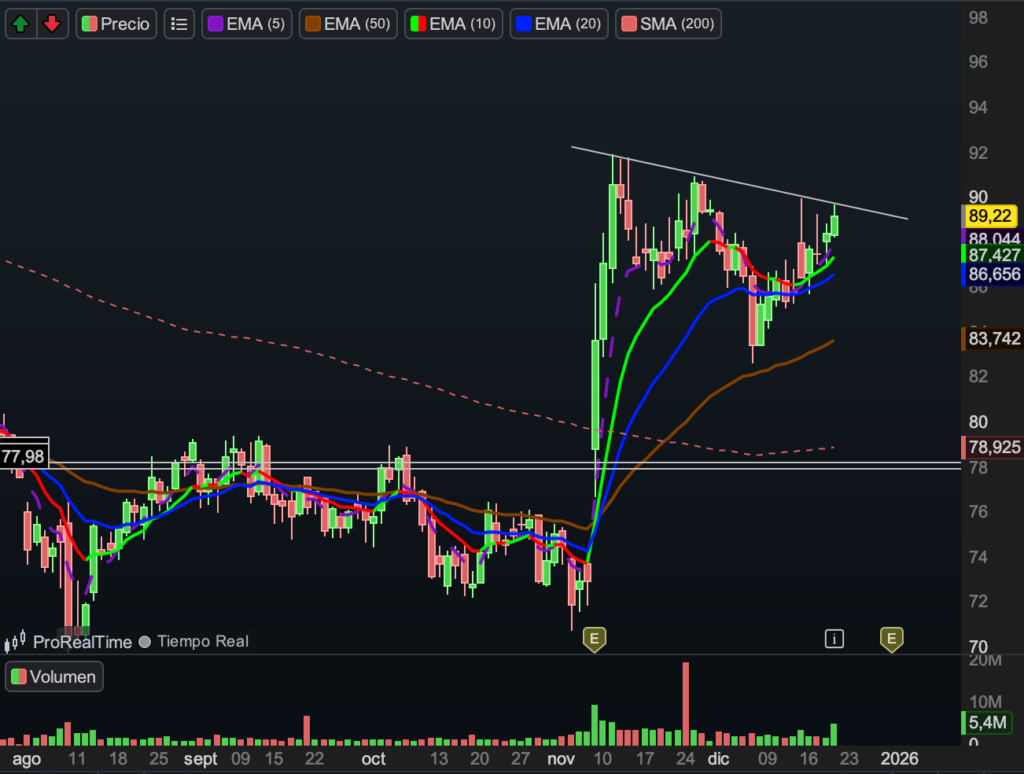
Task: Open the Volumen panel settings
Action: pos(56,677)
